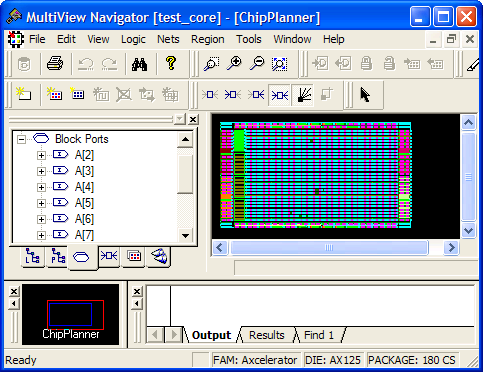
Task: Click the chip layout scroll-left arrow
Action: click(x=220, y=247)
